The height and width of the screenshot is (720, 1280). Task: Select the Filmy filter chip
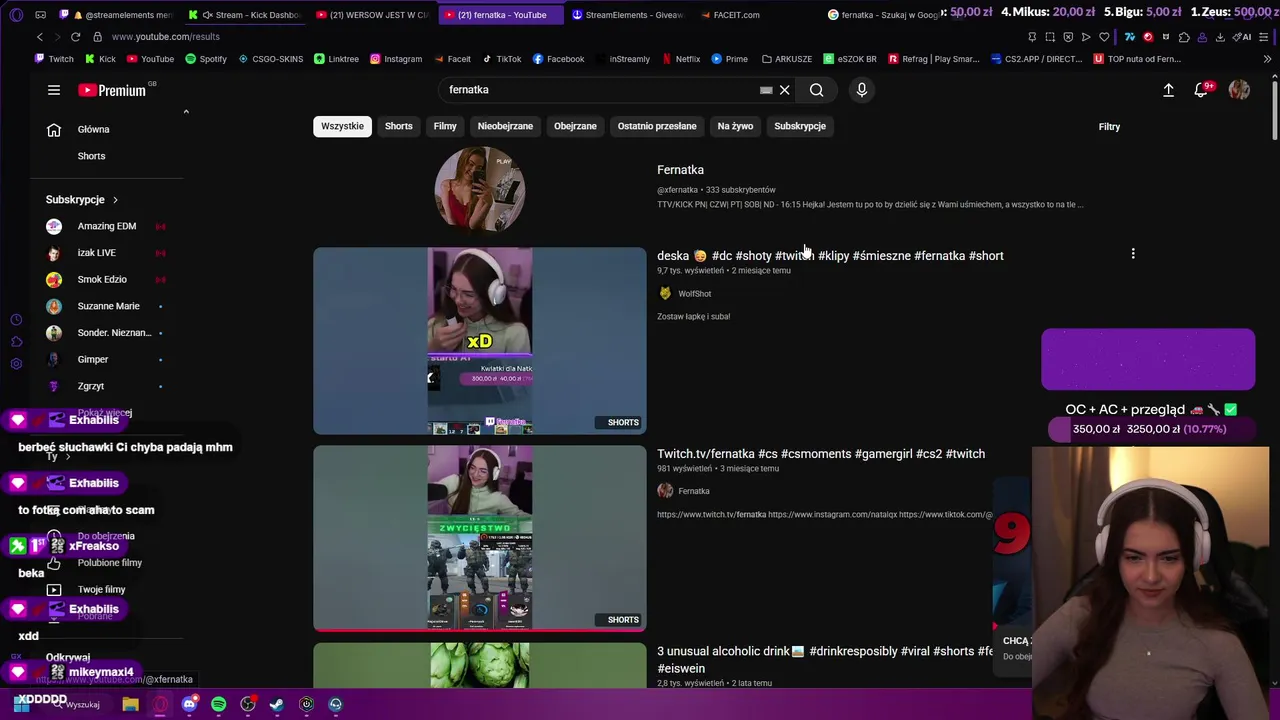point(445,126)
